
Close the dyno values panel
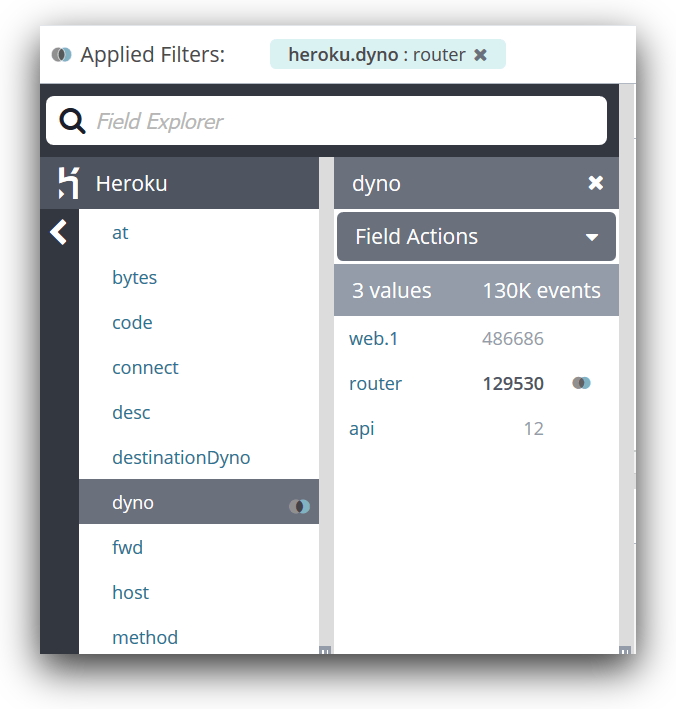(x=596, y=183)
